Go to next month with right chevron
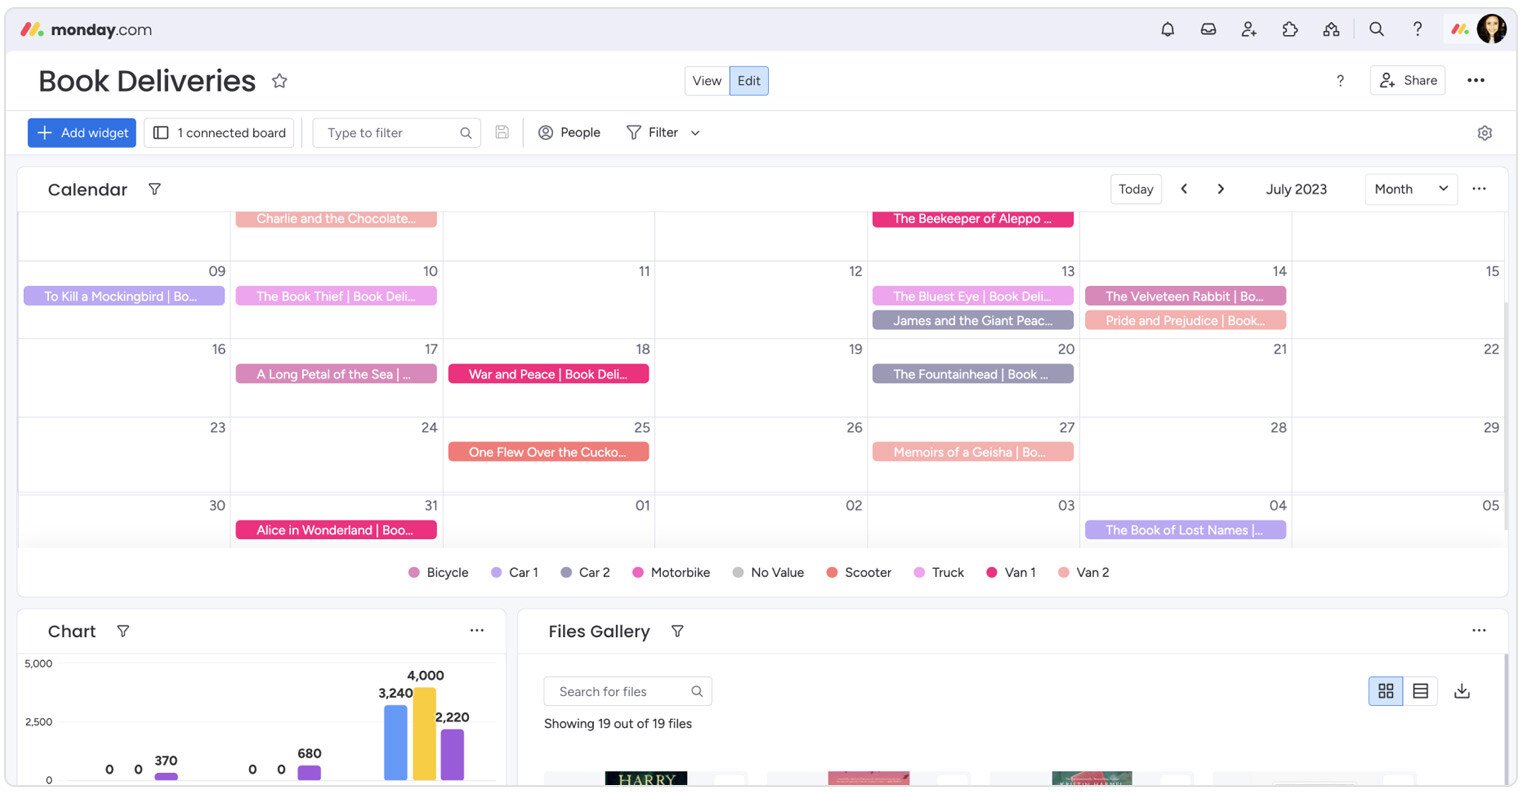This screenshot has width=1521, height=793. coord(1221,188)
